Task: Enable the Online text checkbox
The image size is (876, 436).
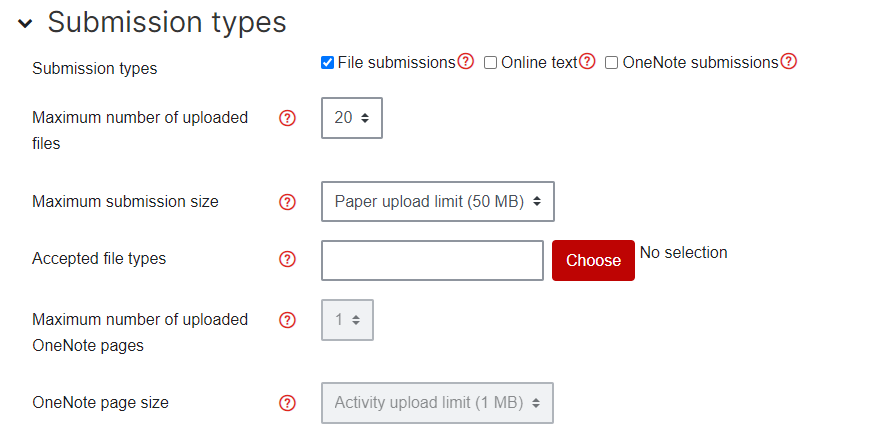Action: pos(490,63)
